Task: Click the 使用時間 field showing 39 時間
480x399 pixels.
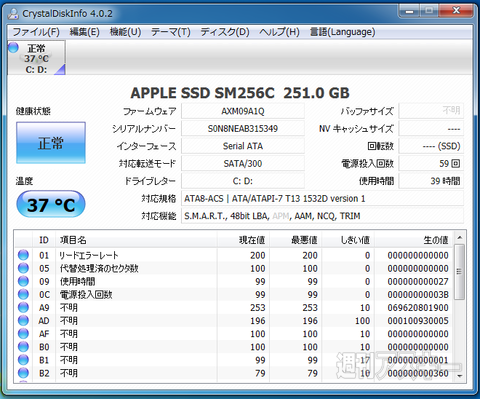Action: click(x=431, y=181)
